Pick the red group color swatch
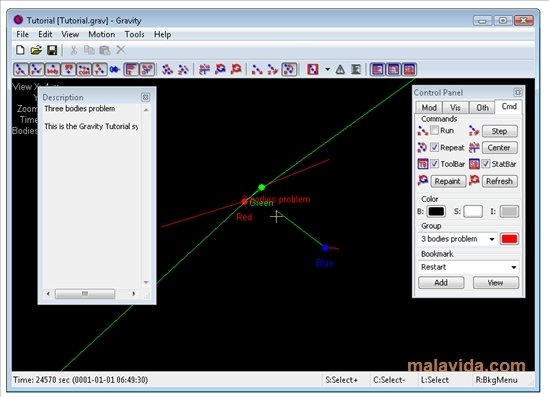 509,239
